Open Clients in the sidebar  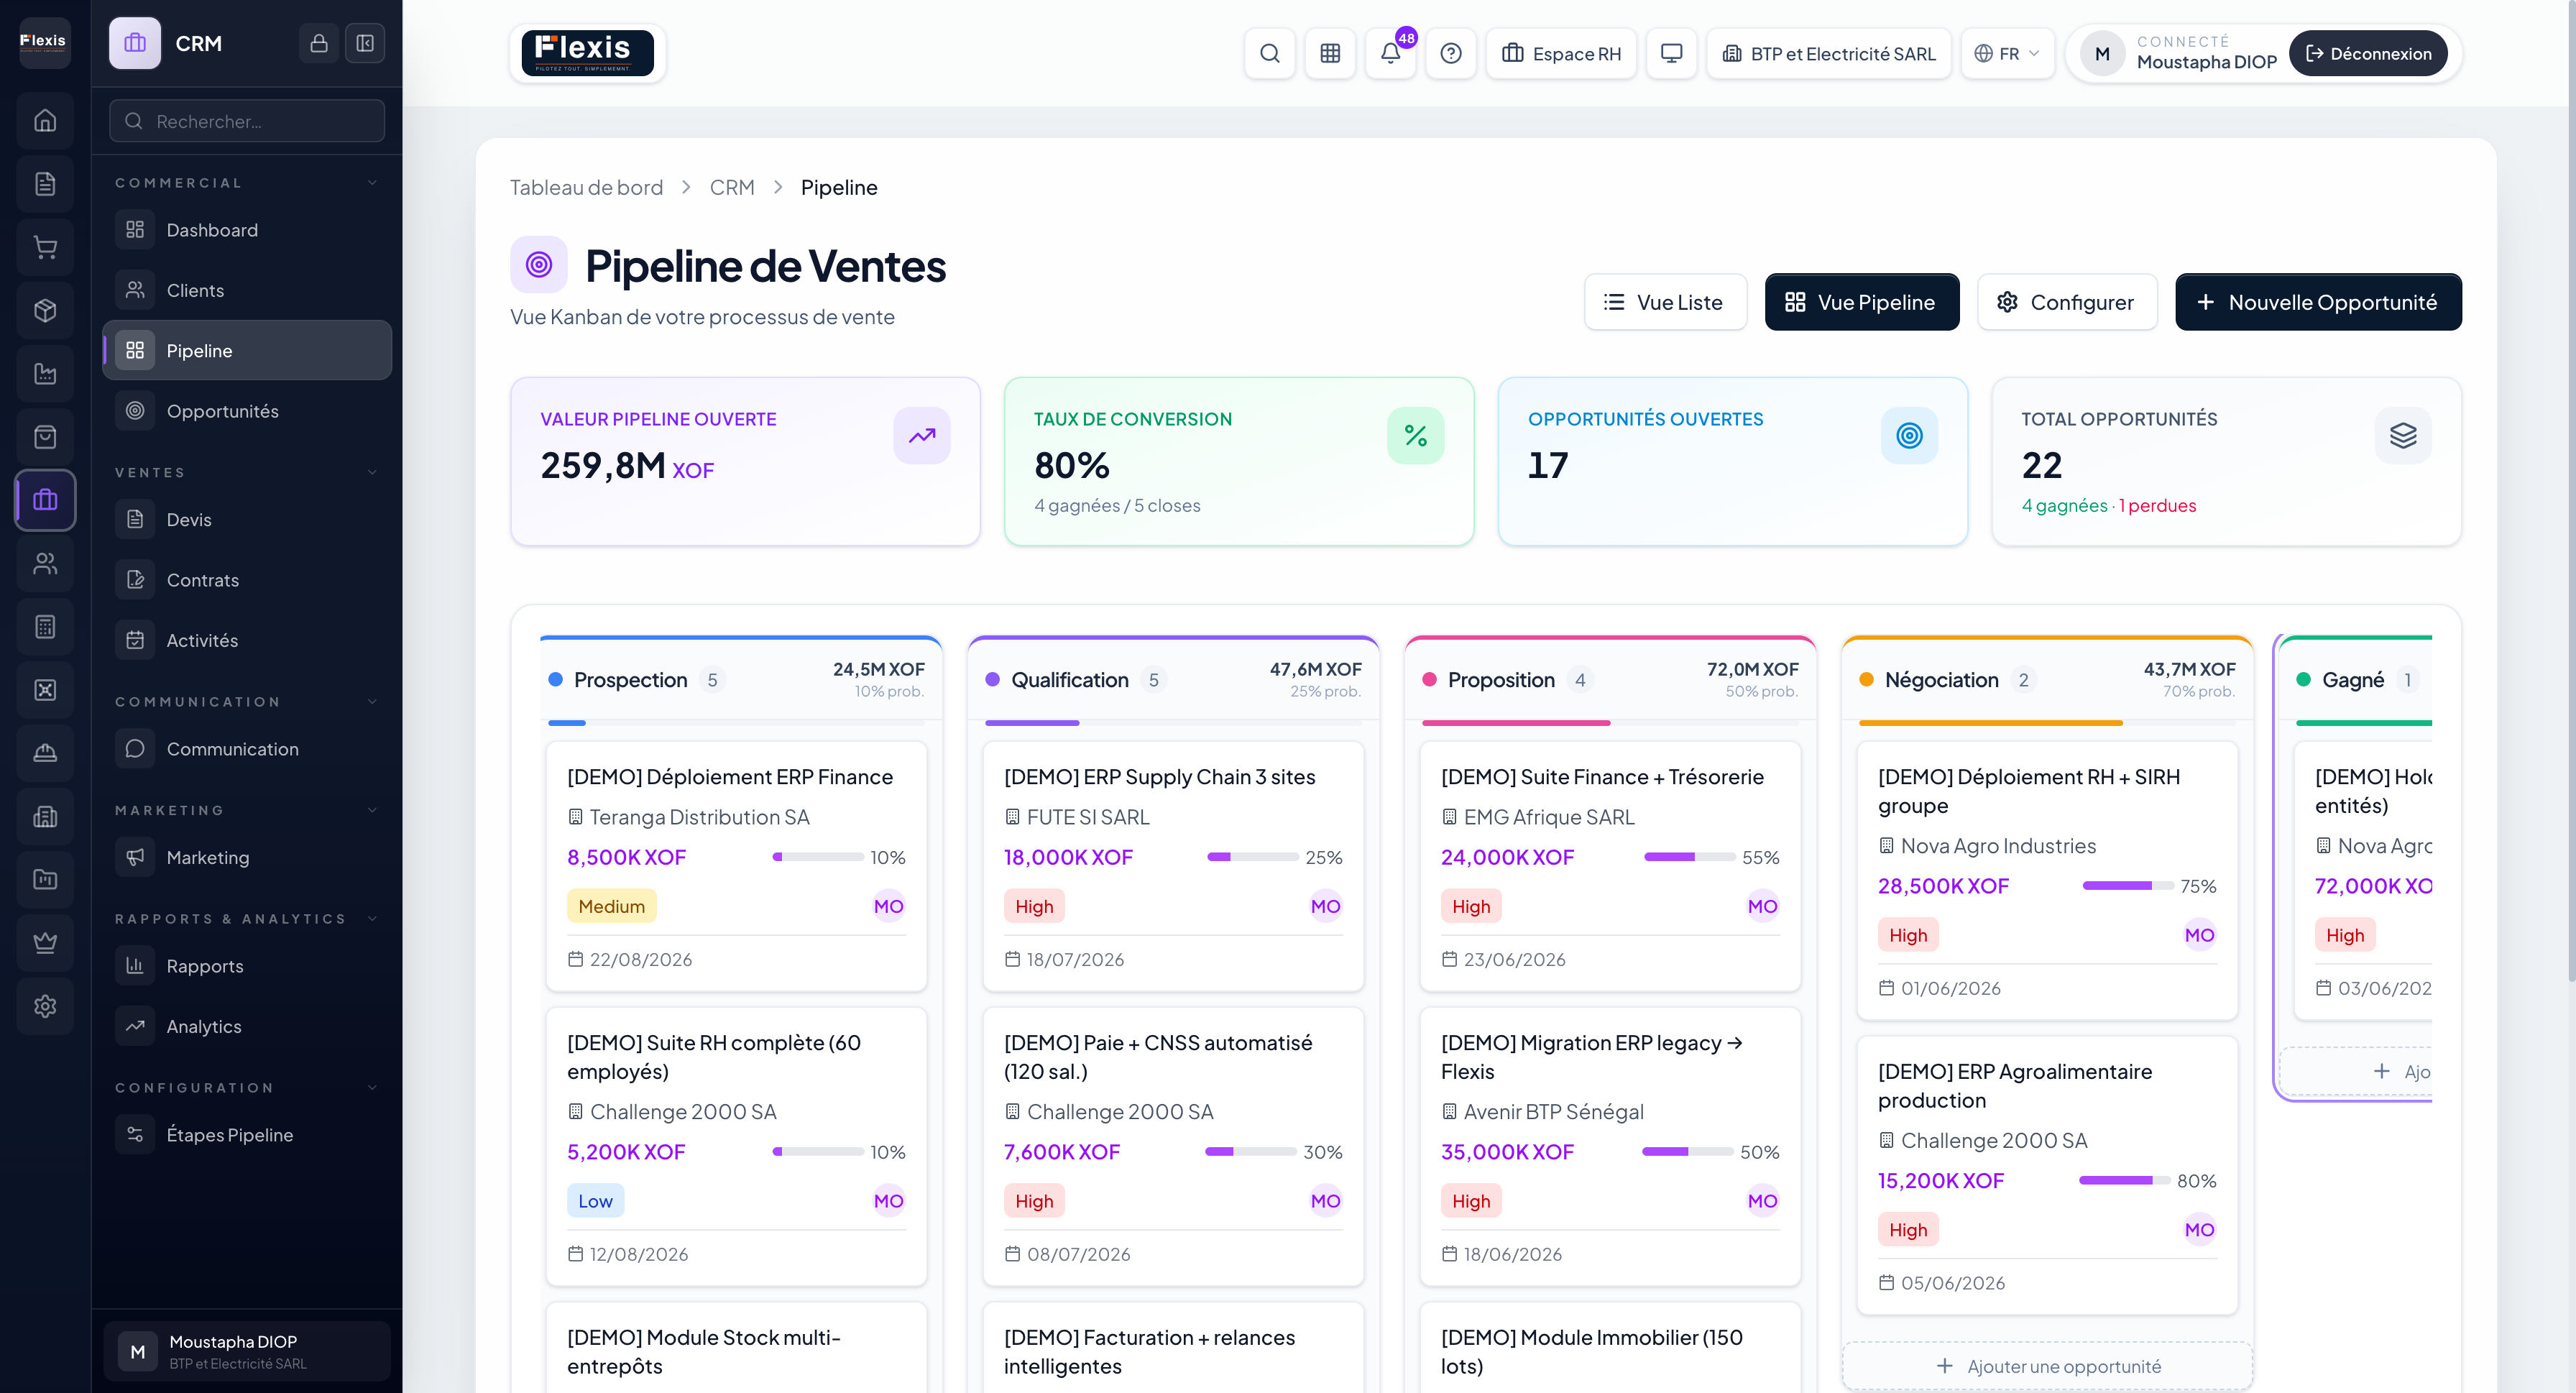(247, 290)
